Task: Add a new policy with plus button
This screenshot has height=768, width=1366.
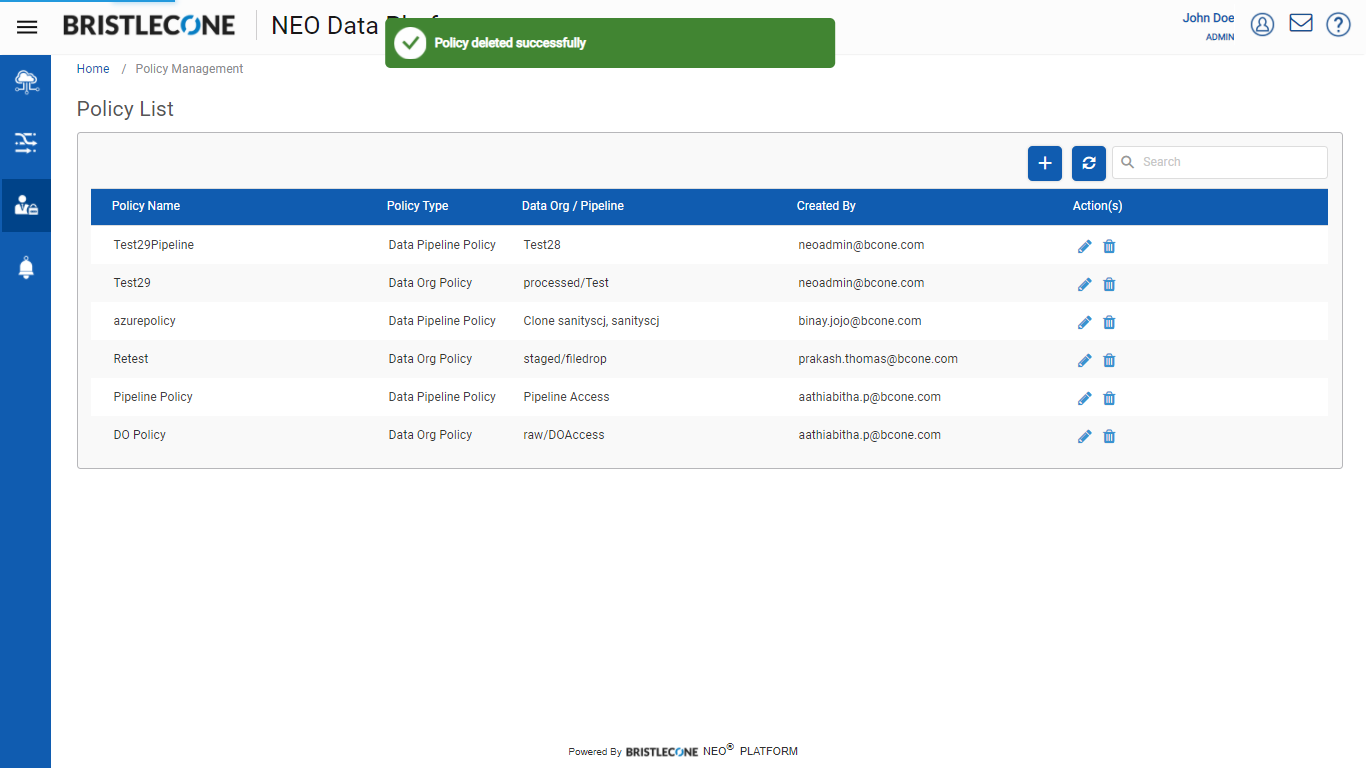Action: [x=1045, y=163]
